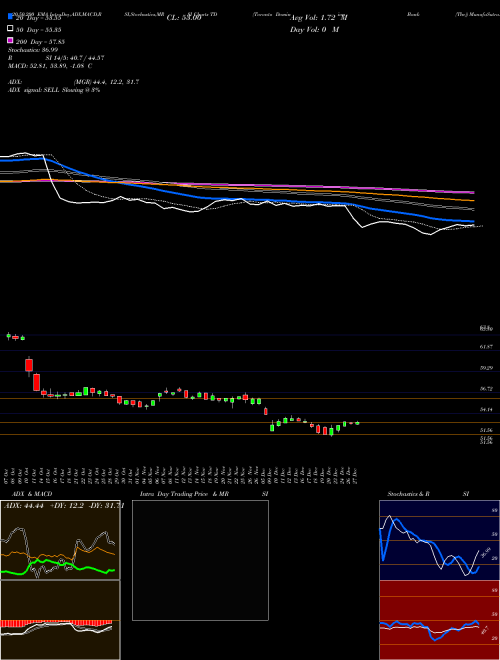
Task: Click the 61.87 price axis label
Action: pyautogui.click(x=487, y=347)
